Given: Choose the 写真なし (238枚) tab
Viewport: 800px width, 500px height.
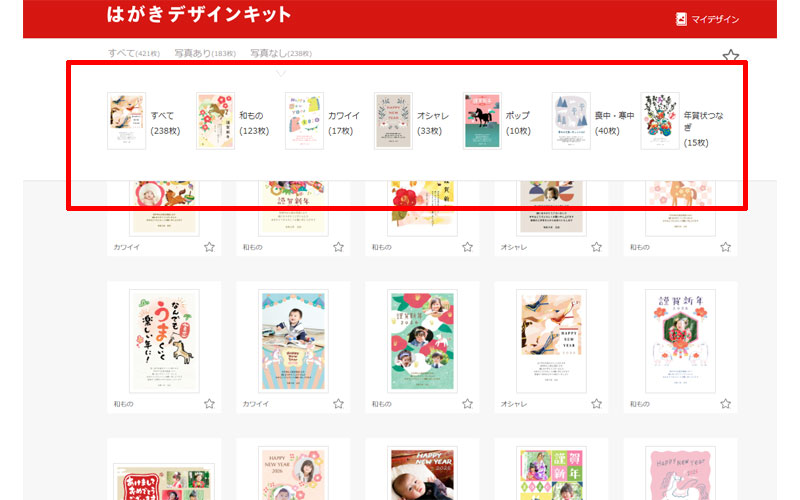Looking at the screenshot, I should (x=281, y=53).
